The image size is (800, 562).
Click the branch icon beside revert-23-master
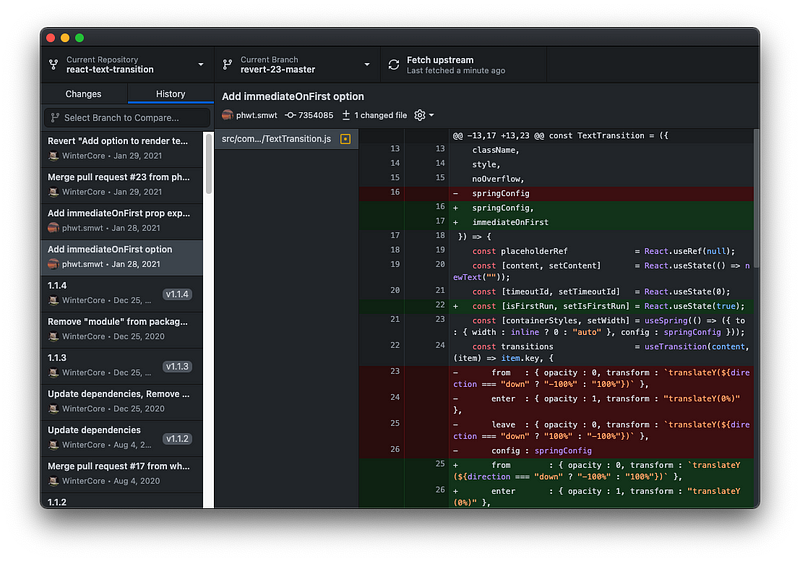(x=228, y=65)
